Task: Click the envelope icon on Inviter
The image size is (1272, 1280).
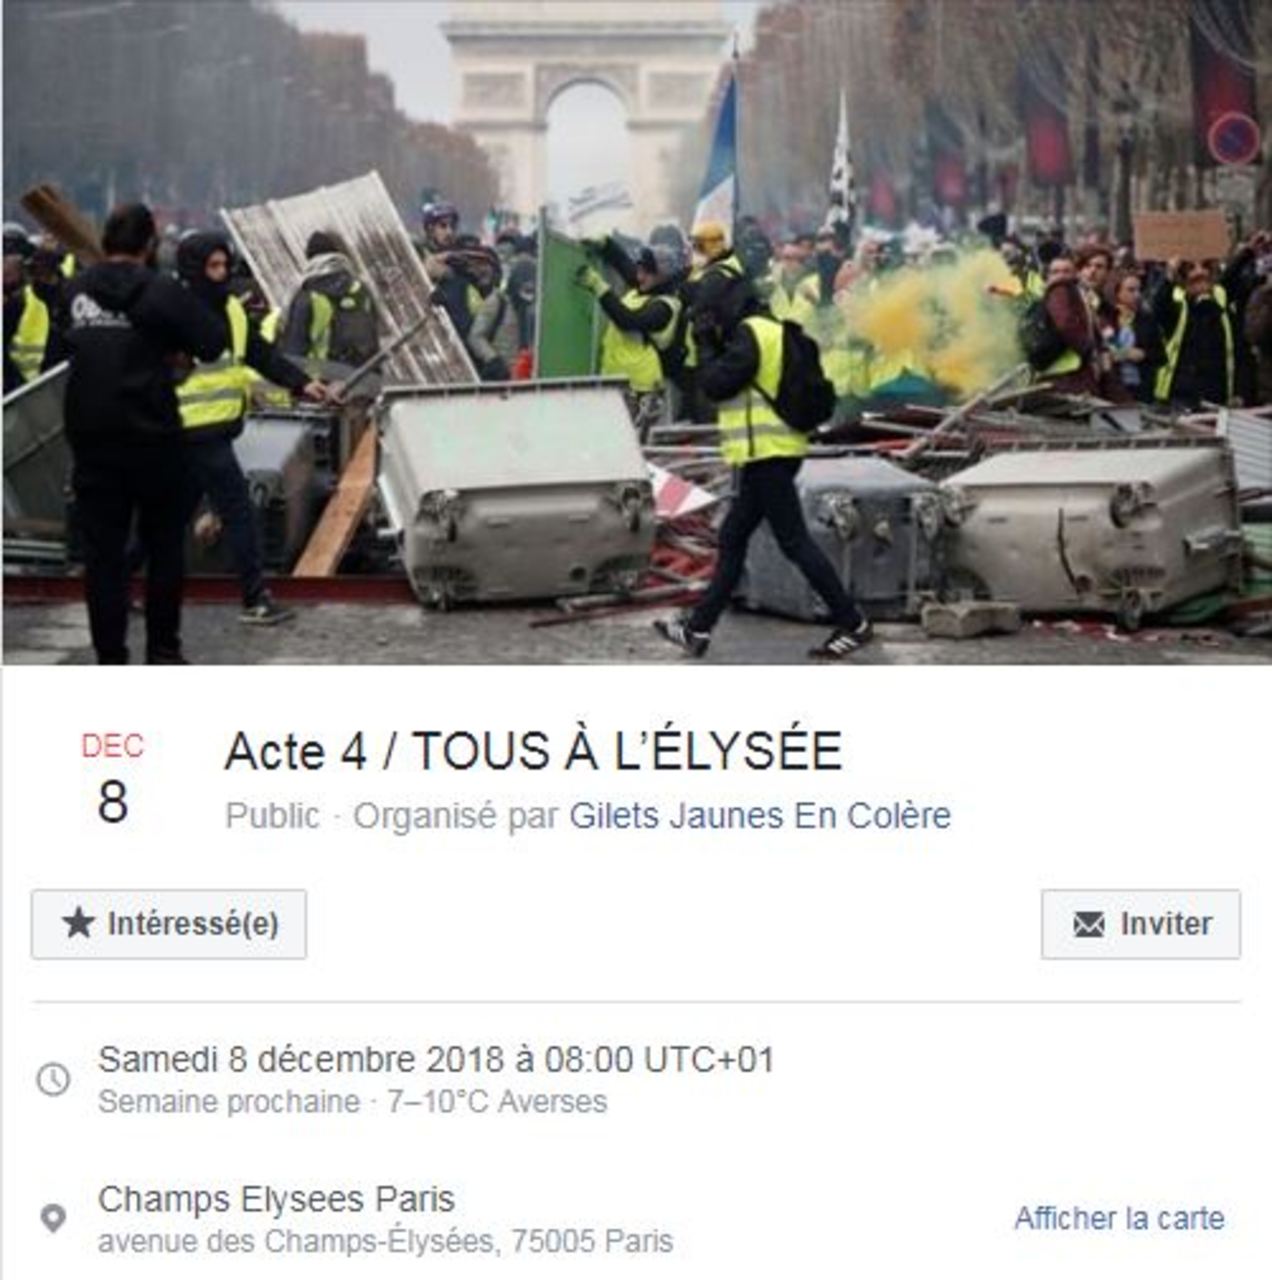Action: pyautogui.click(x=1089, y=924)
